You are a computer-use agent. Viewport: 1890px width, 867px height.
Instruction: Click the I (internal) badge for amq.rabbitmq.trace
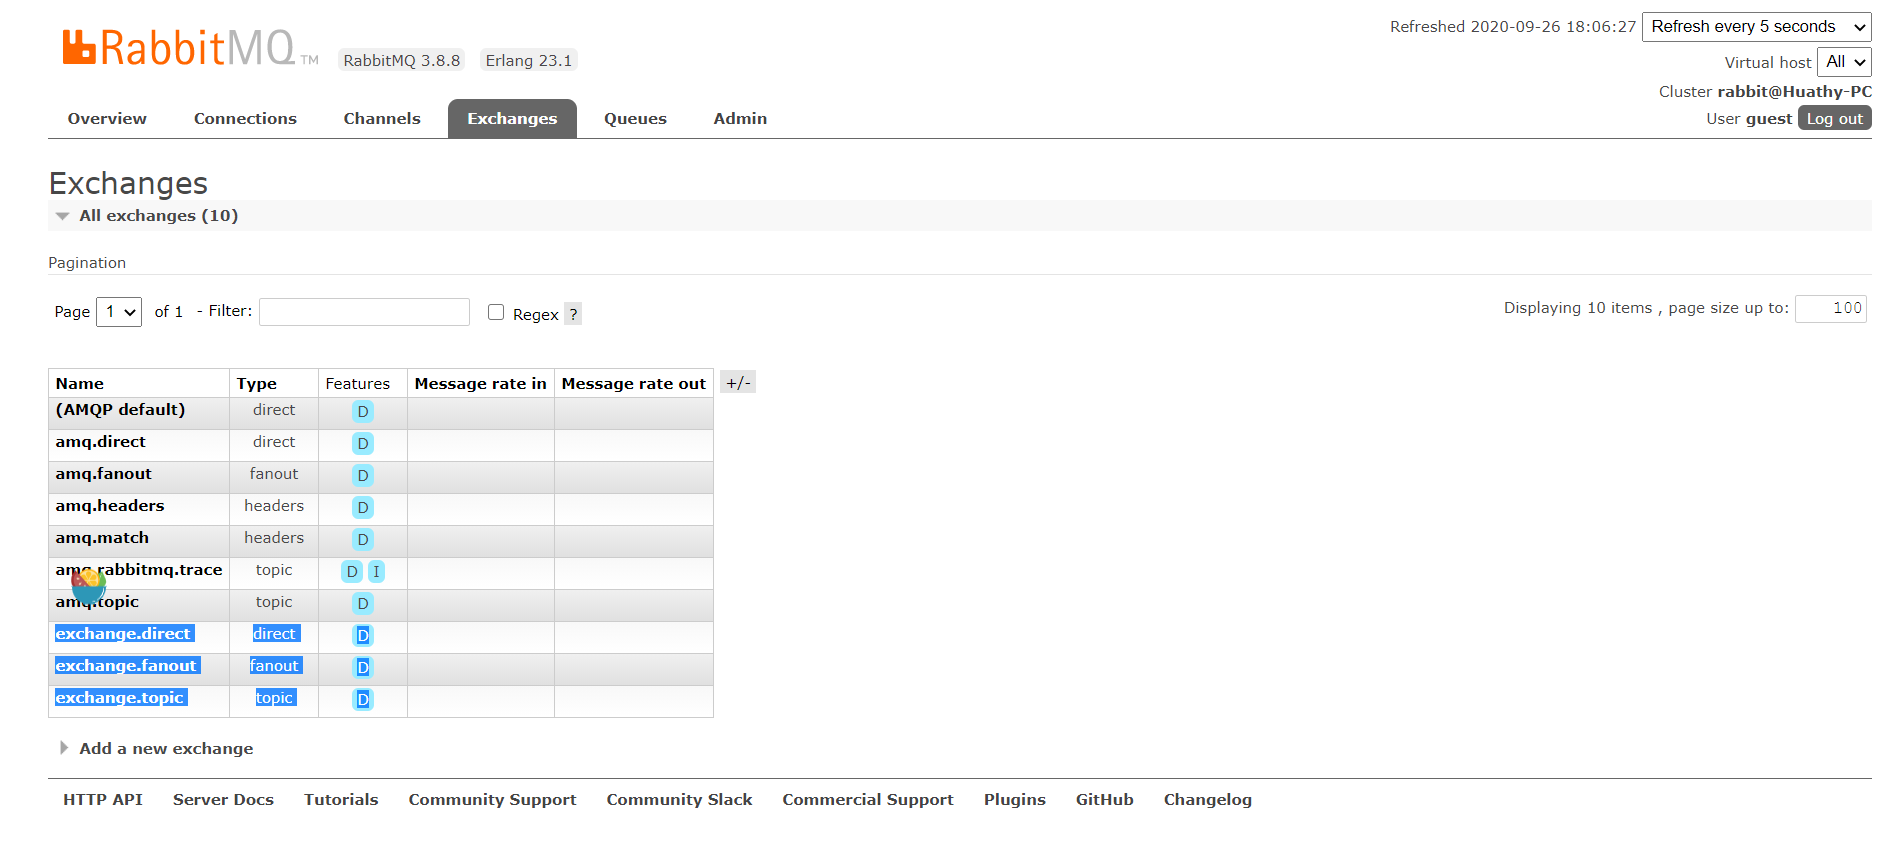(376, 571)
